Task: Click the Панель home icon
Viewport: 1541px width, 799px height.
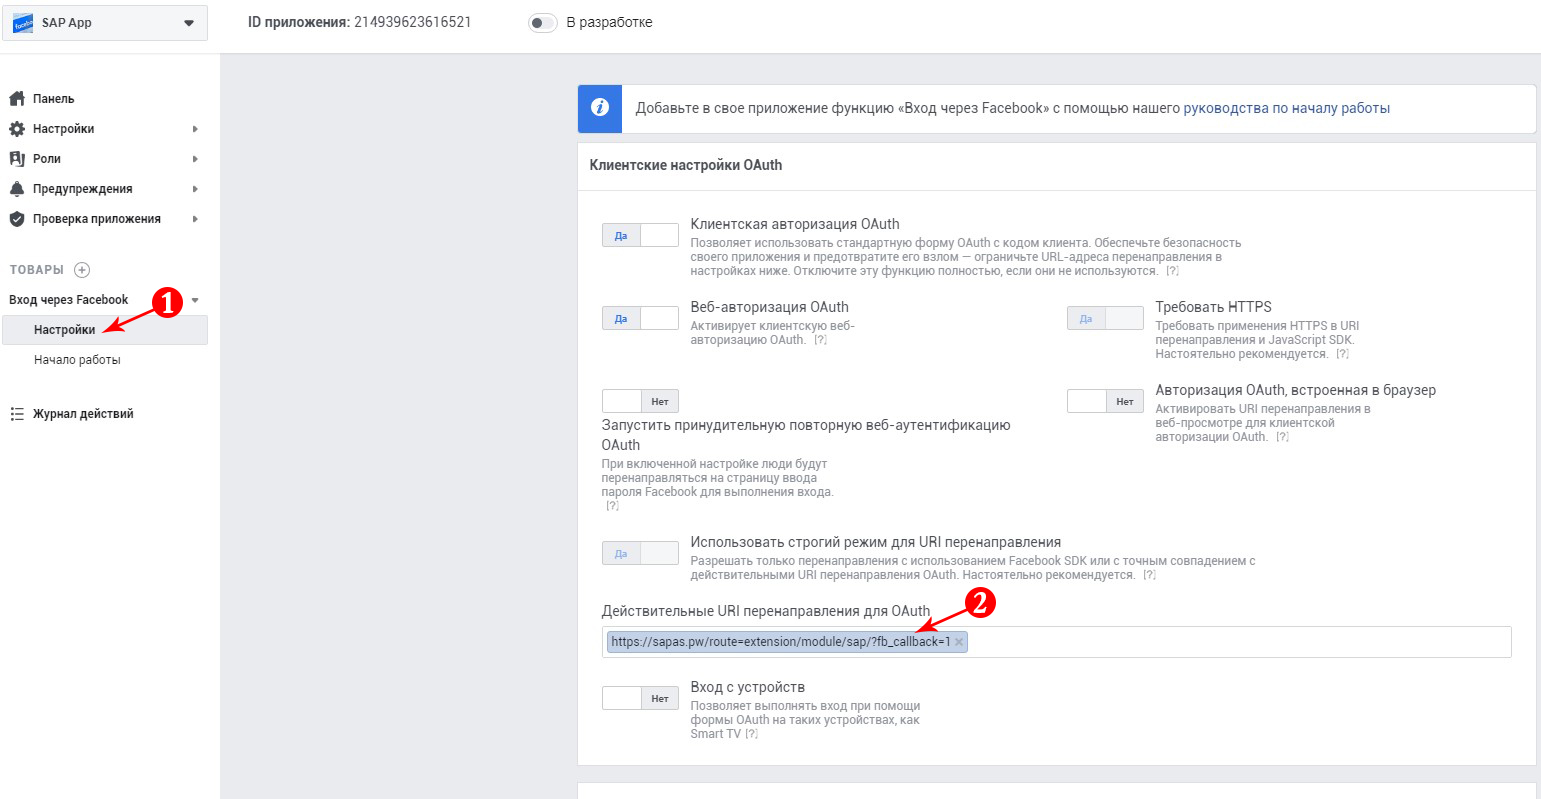Action: click(17, 98)
